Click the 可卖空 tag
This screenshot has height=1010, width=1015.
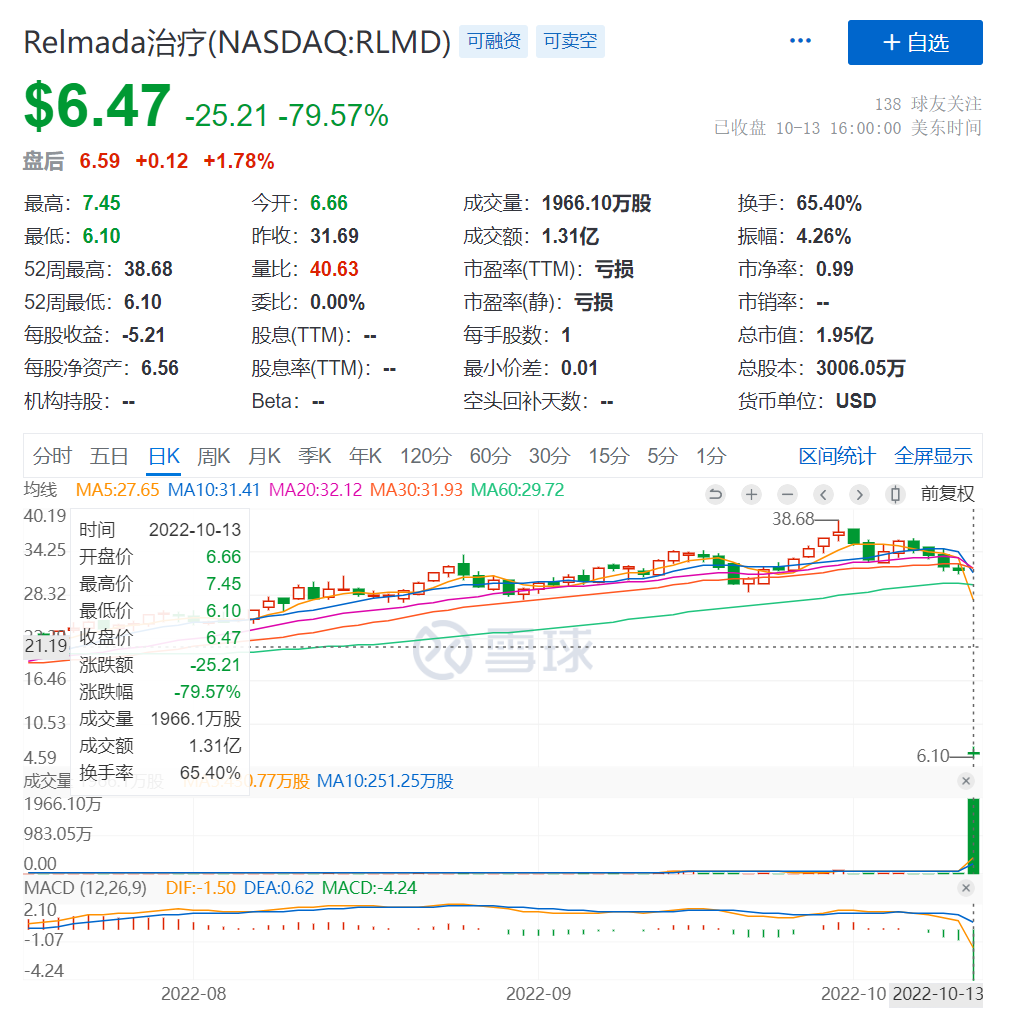pos(570,41)
